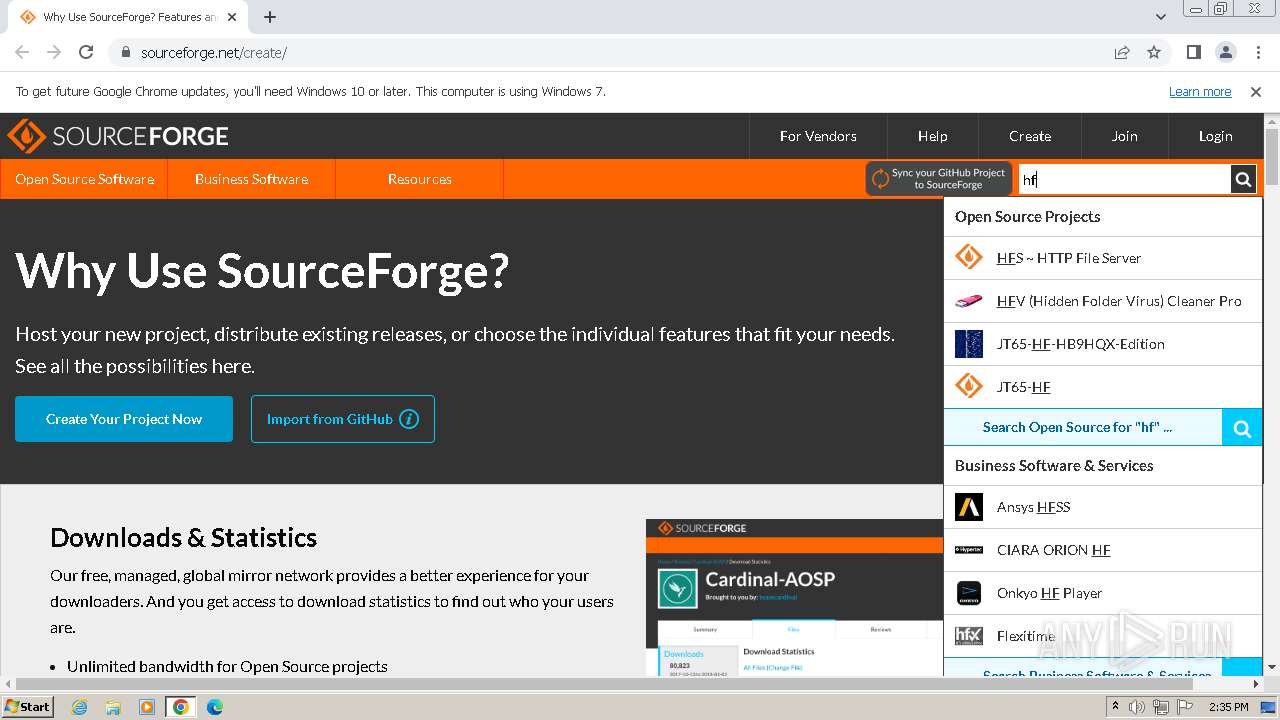
Task: Click the vertical scrollbar up arrow
Action: coord(1271,121)
